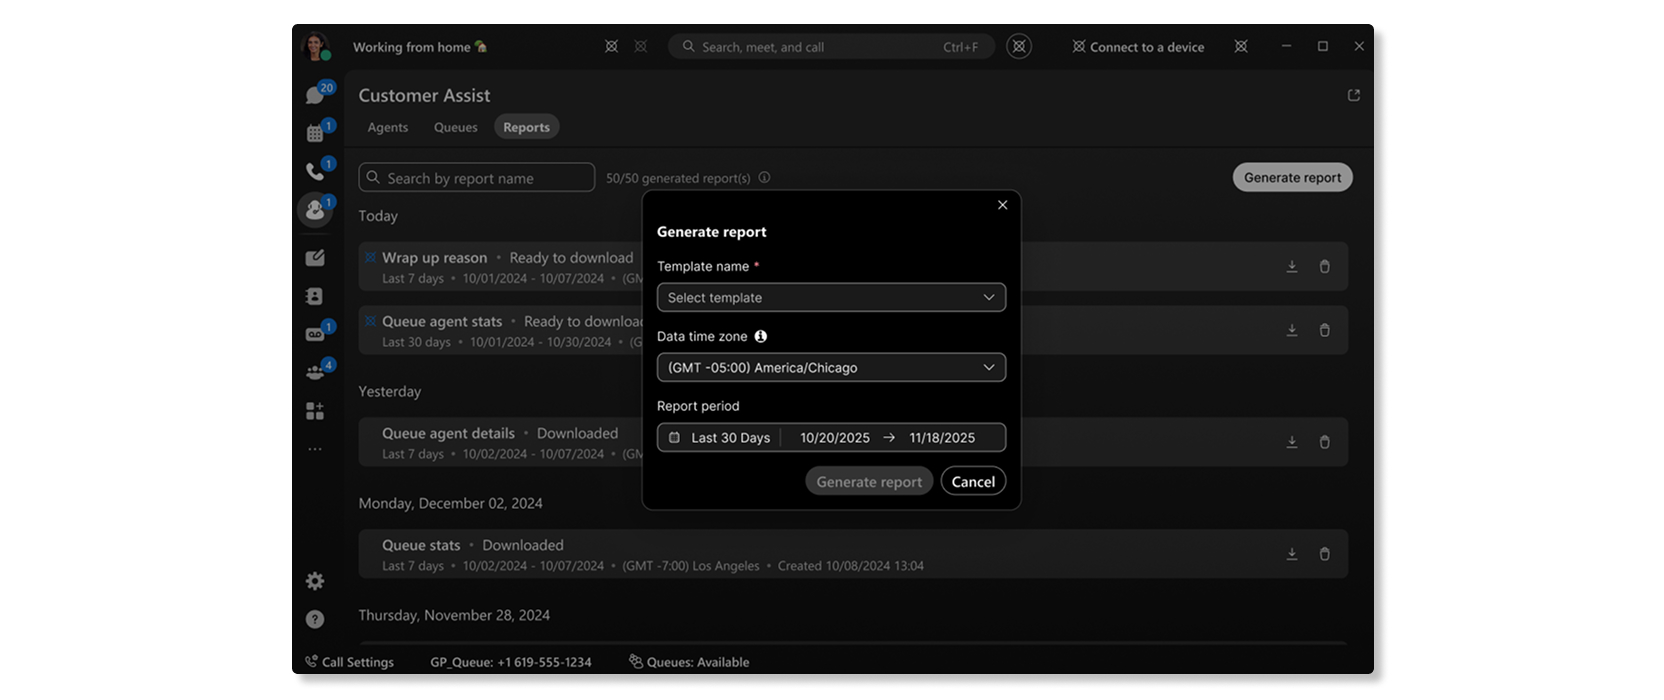This screenshot has height=700, width=1664.
Task: Click Queues: Available status
Action: coord(689,662)
